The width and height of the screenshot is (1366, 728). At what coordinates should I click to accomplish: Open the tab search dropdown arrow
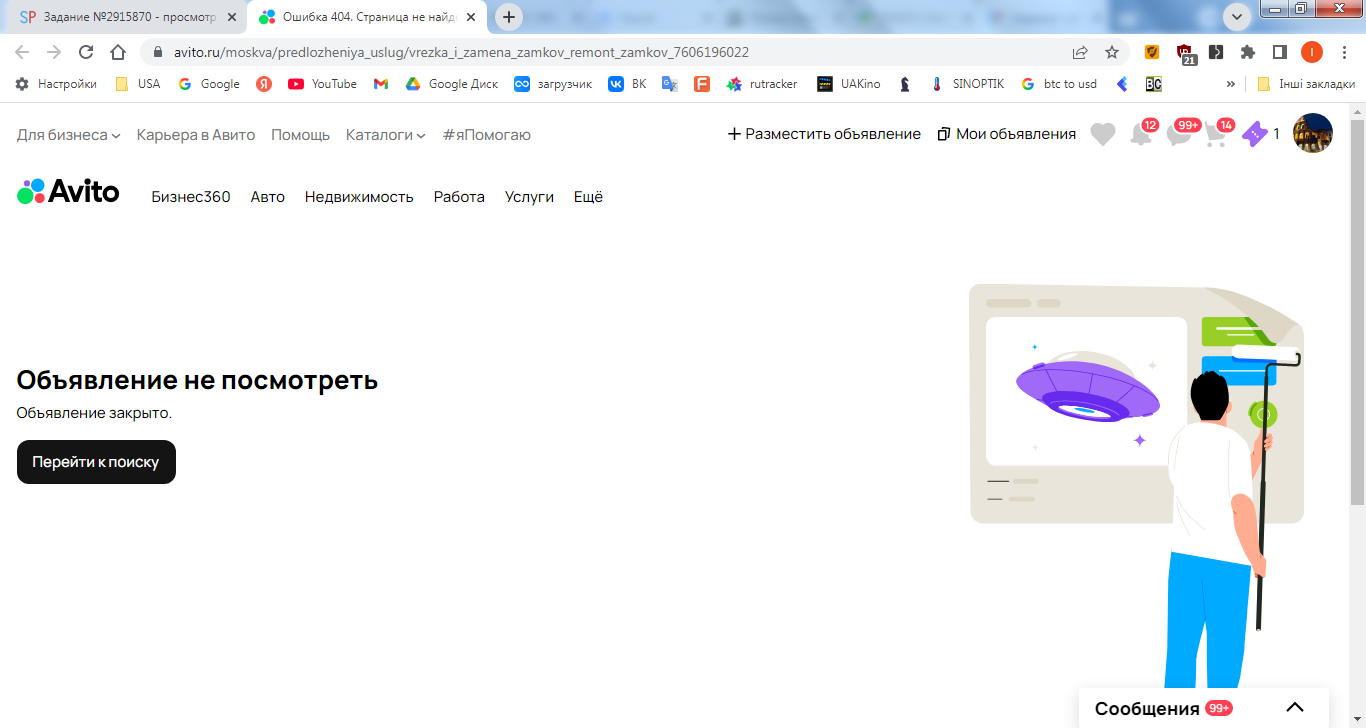pyautogui.click(x=1237, y=16)
